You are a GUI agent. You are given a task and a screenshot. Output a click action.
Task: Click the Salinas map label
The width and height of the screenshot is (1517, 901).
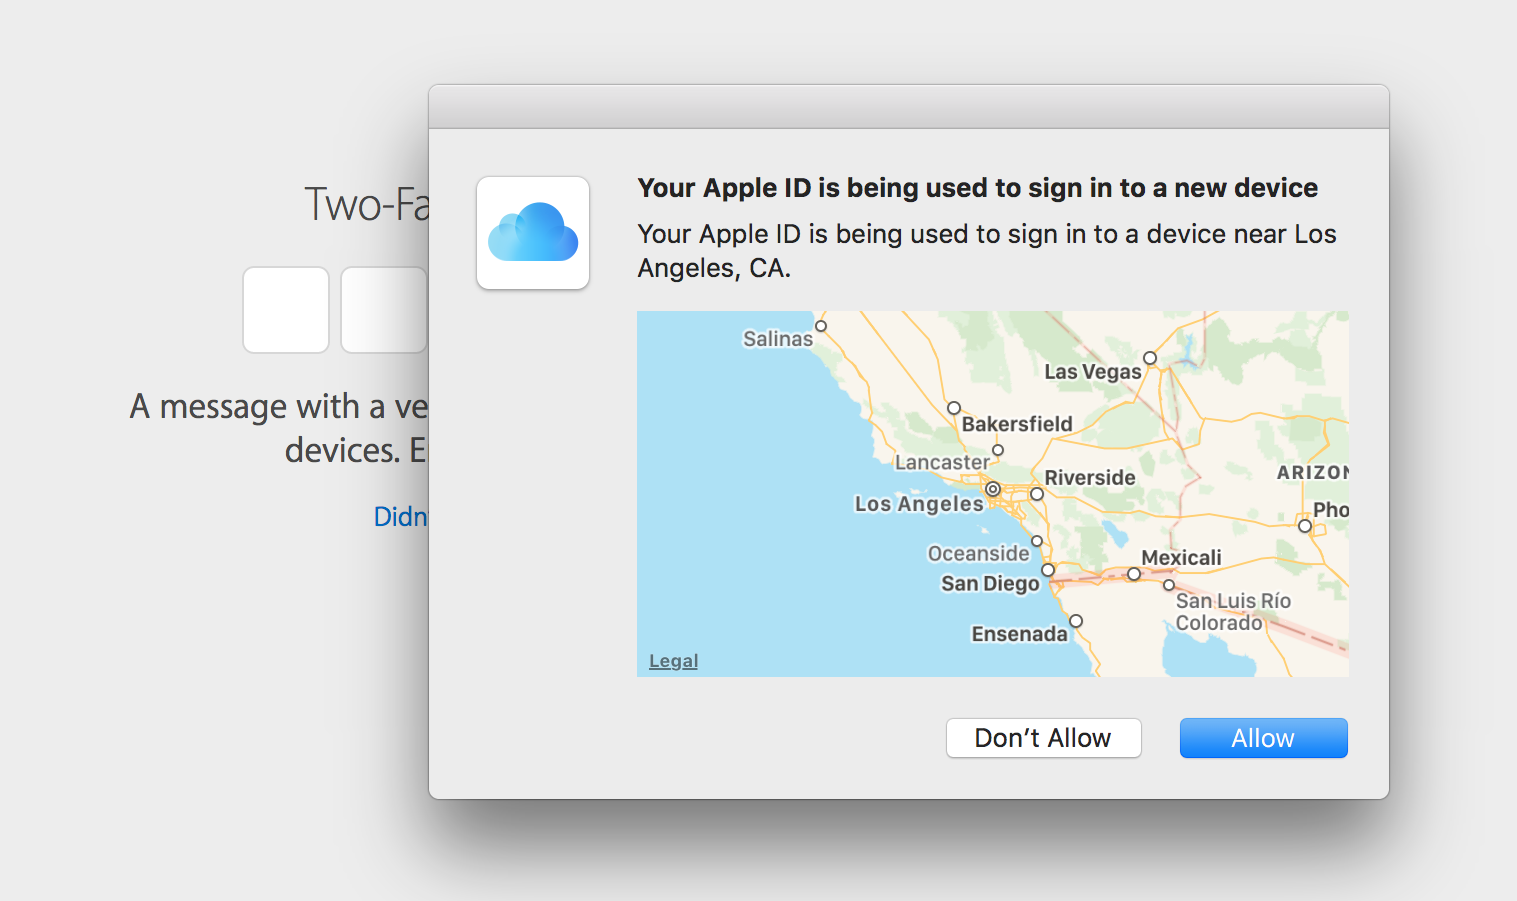tap(778, 339)
